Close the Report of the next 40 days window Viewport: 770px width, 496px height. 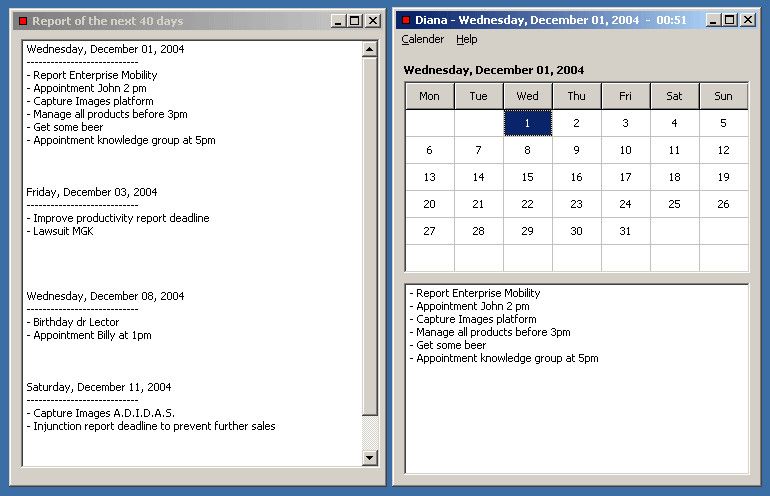pos(373,21)
